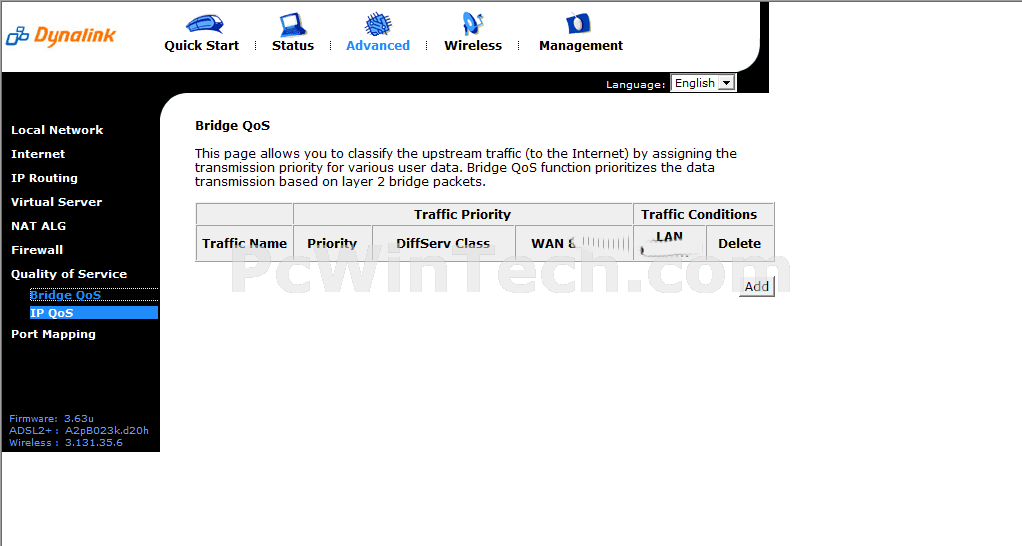1022x546 pixels.
Task: Click the Status monitor icon
Action: tap(293, 25)
